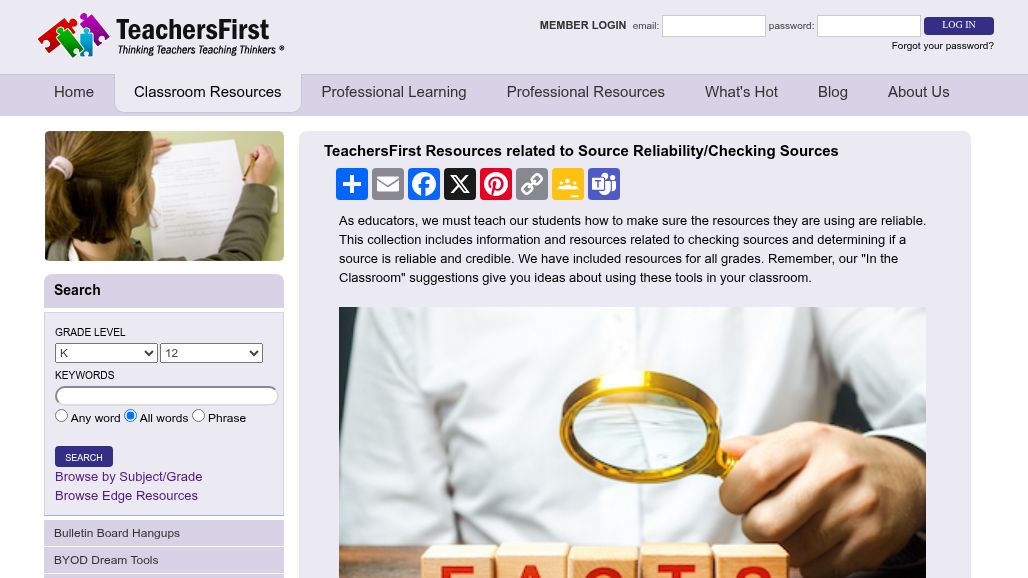
Task: Share to X (Twitter) icon
Action: 460,184
